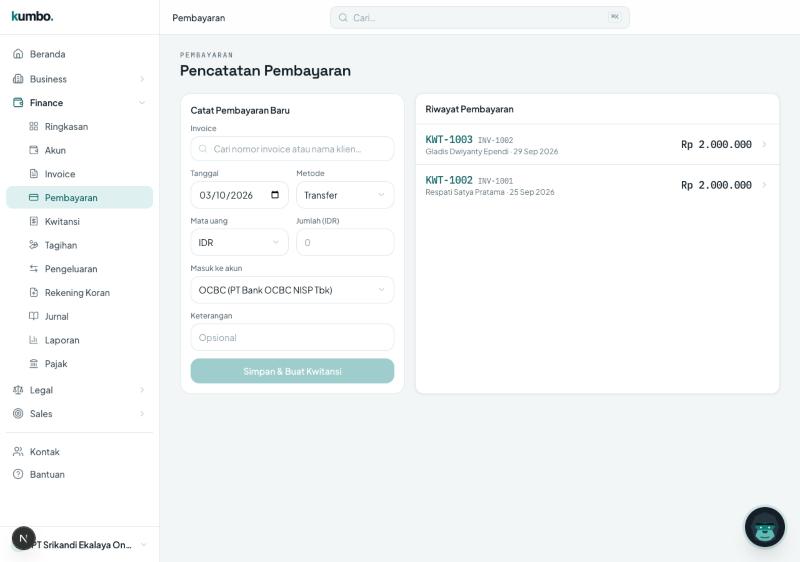Image resolution: width=800 pixels, height=562 pixels.
Task: Open receipt link KWT-1003
Action: click(449, 139)
